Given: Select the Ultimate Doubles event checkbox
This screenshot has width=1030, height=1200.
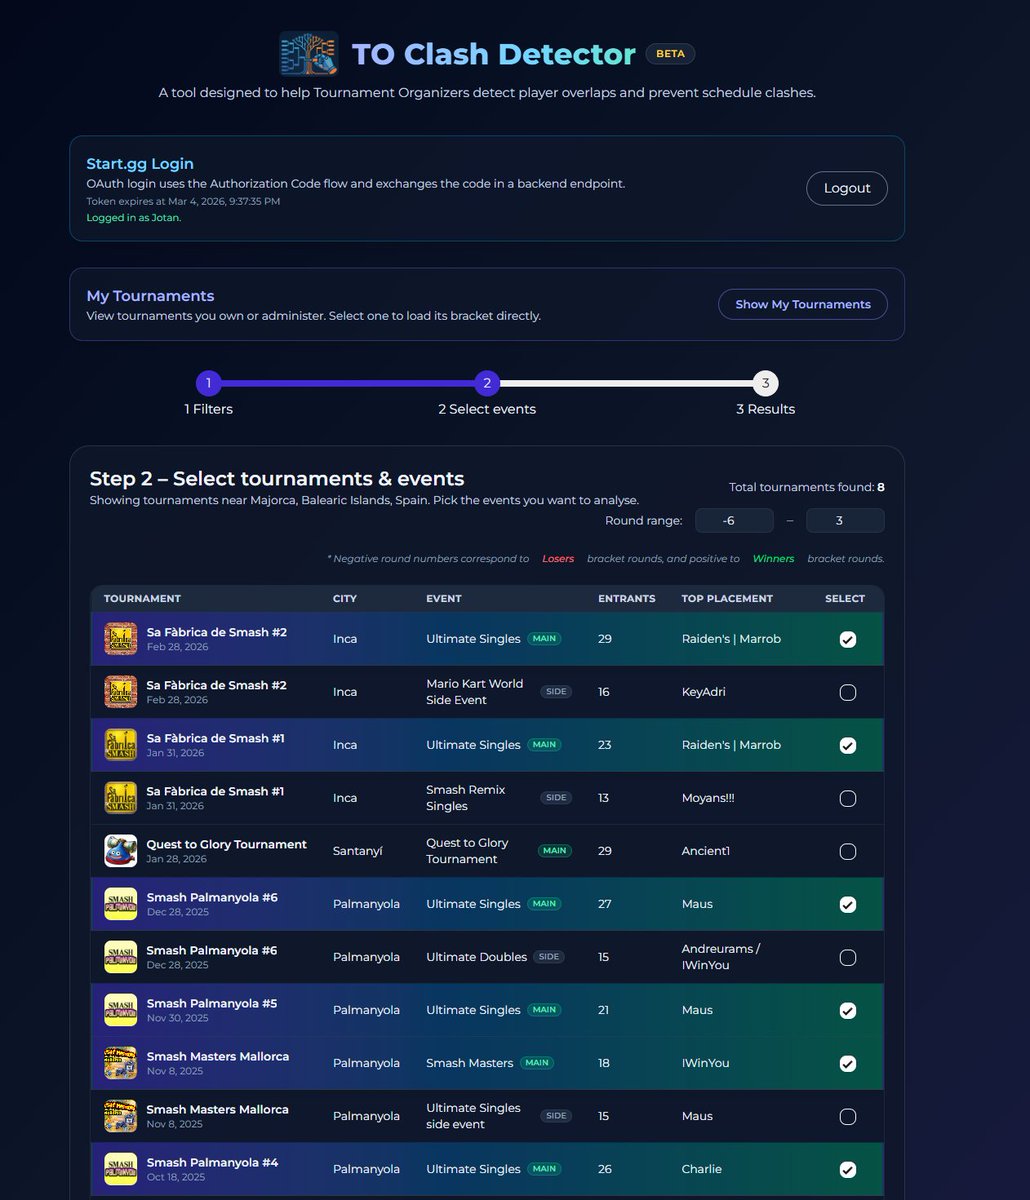Looking at the screenshot, I should 848,957.
